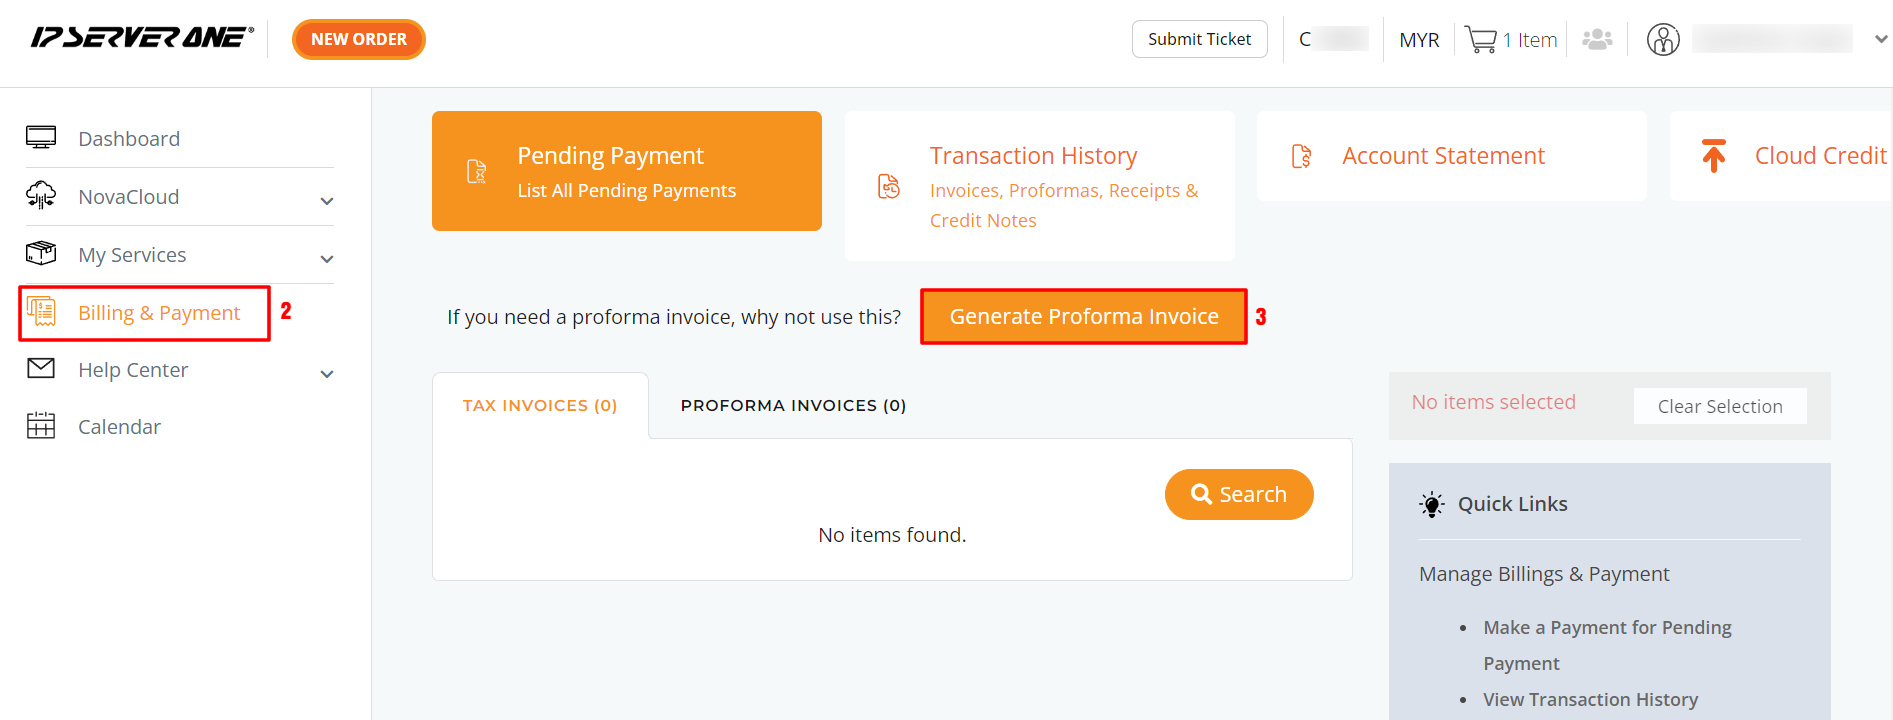Open the Pending Payment card

tap(626, 171)
